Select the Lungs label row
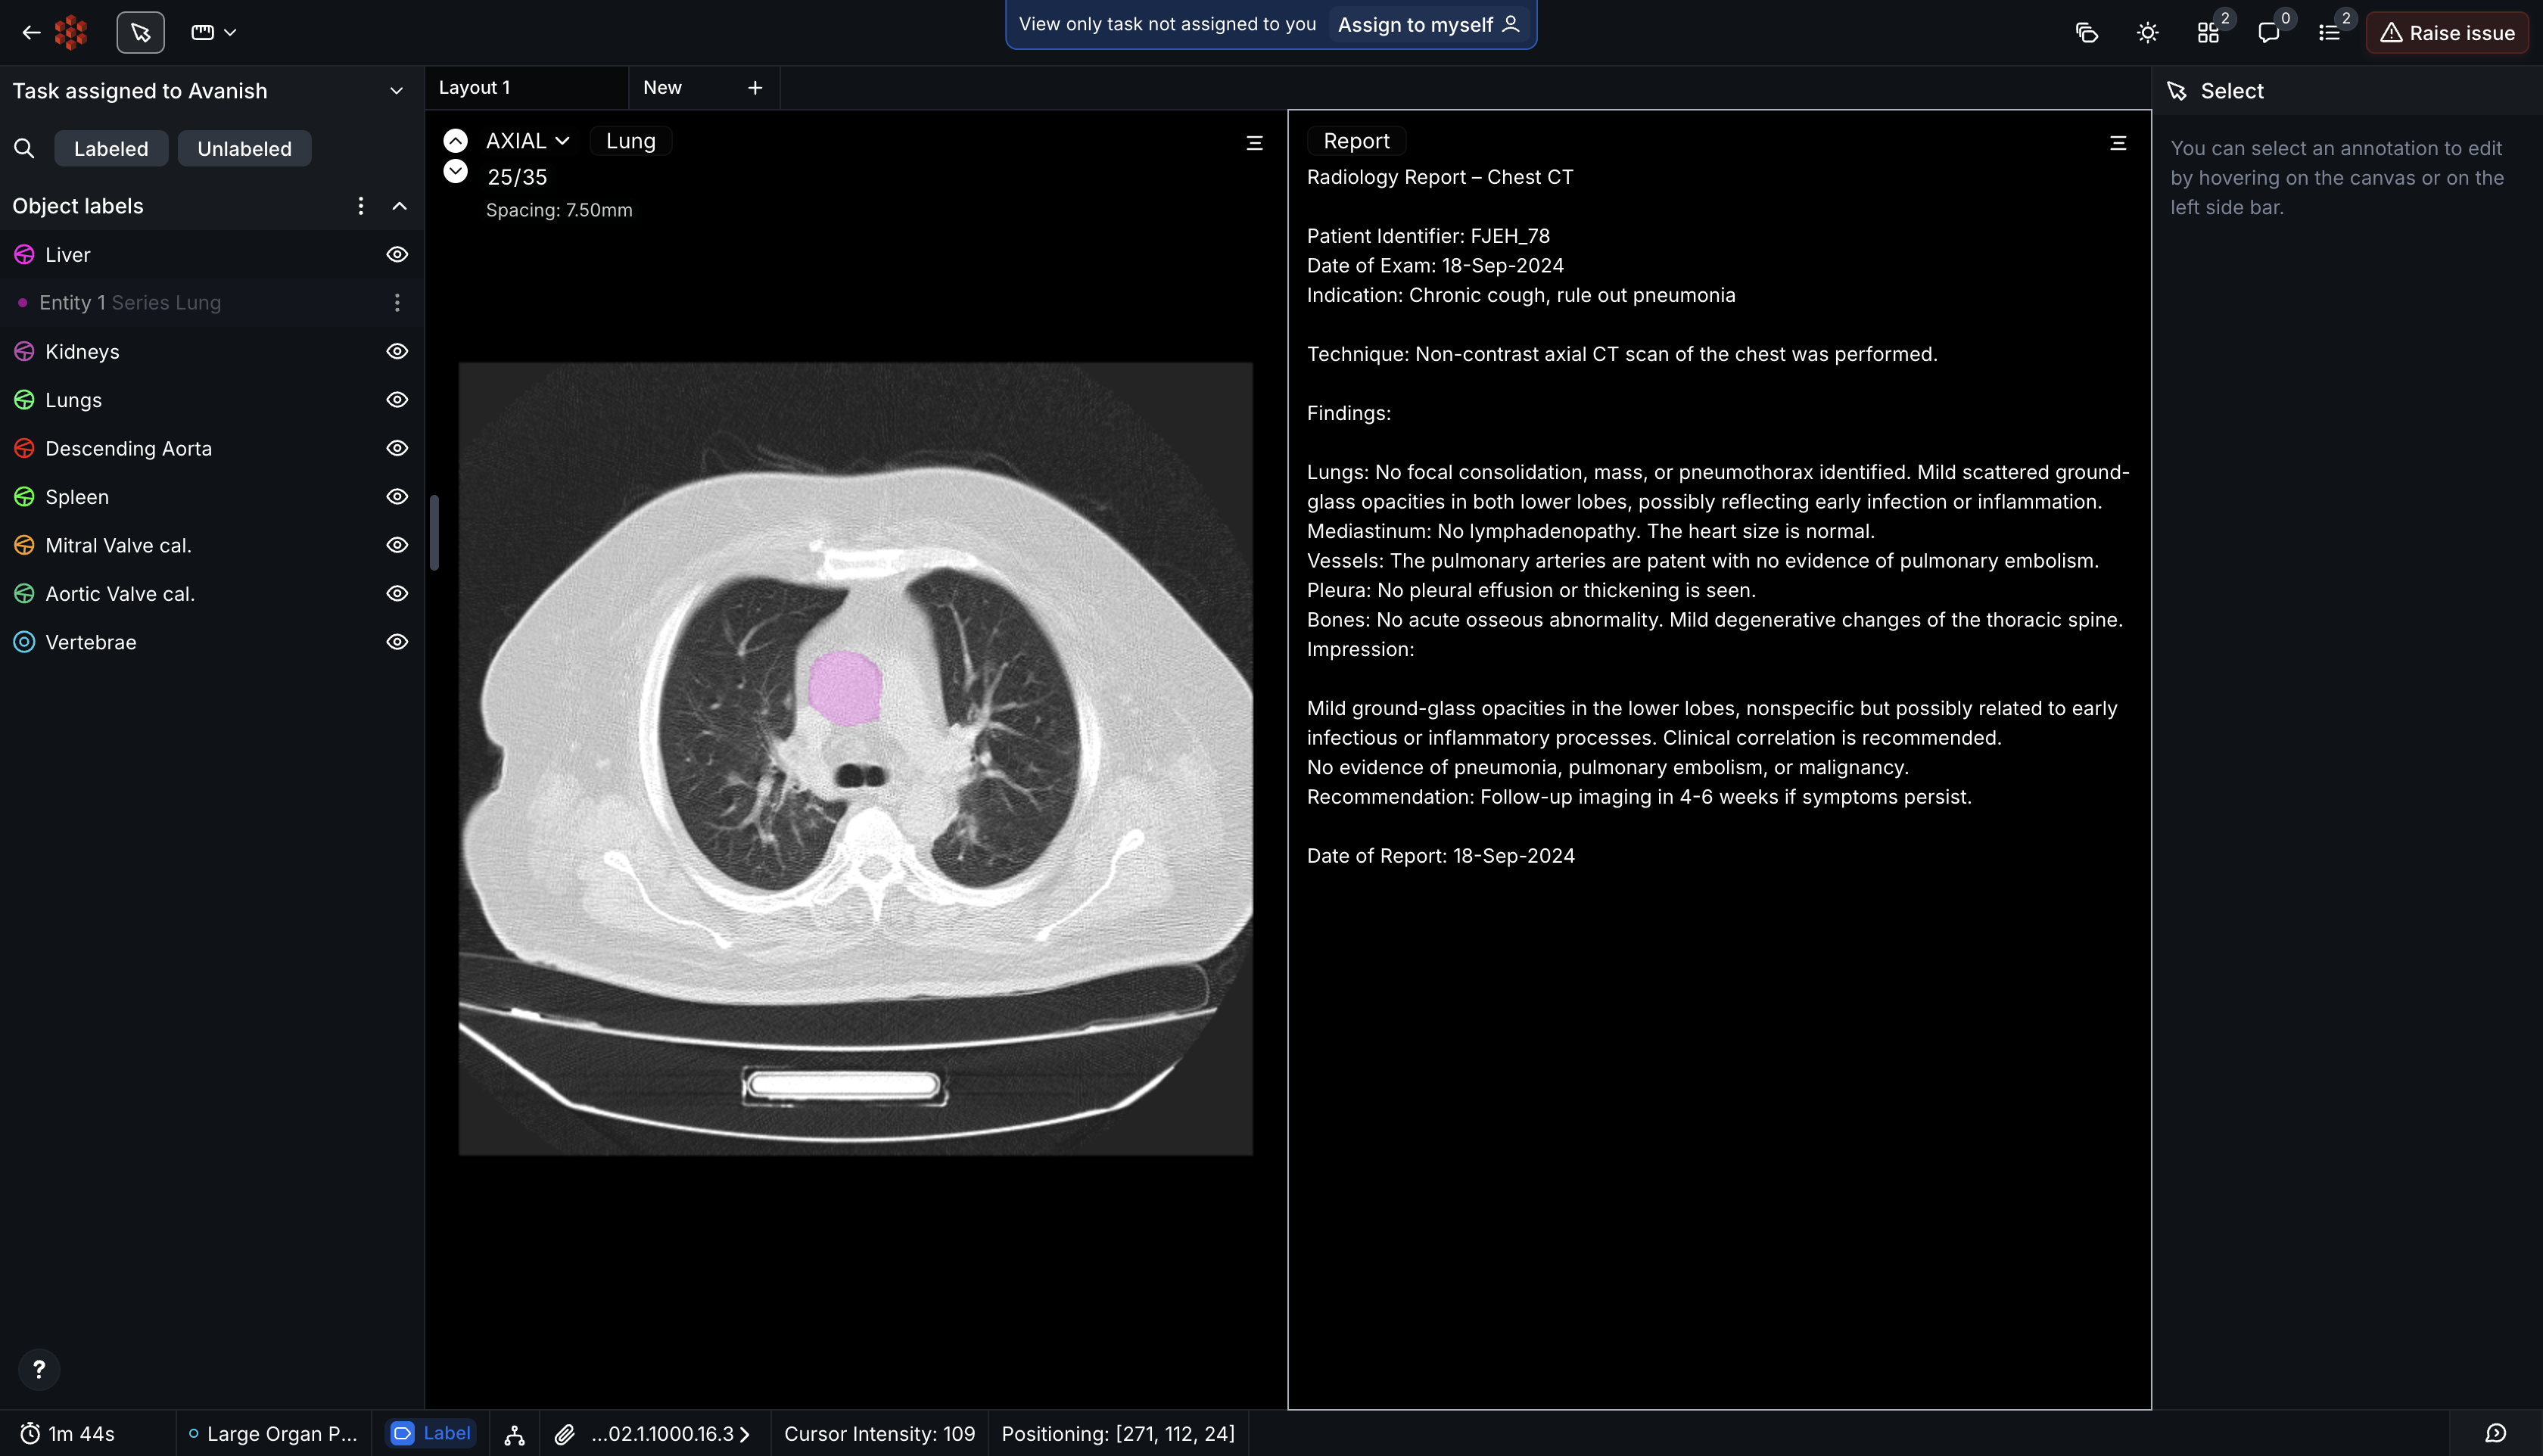The width and height of the screenshot is (2543, 1456). tap(212, 400)
